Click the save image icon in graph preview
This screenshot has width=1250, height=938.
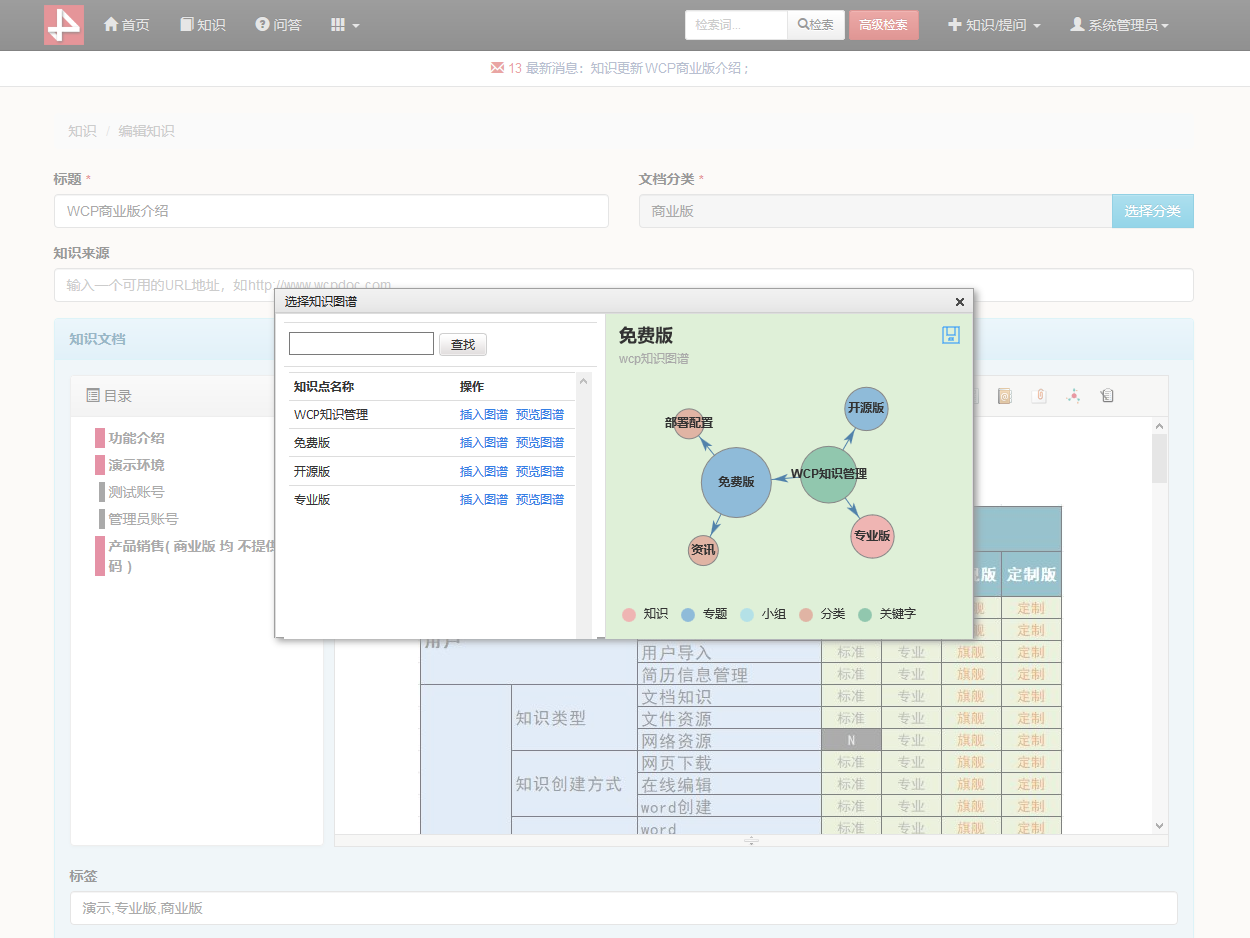click(x=951, y=335)
